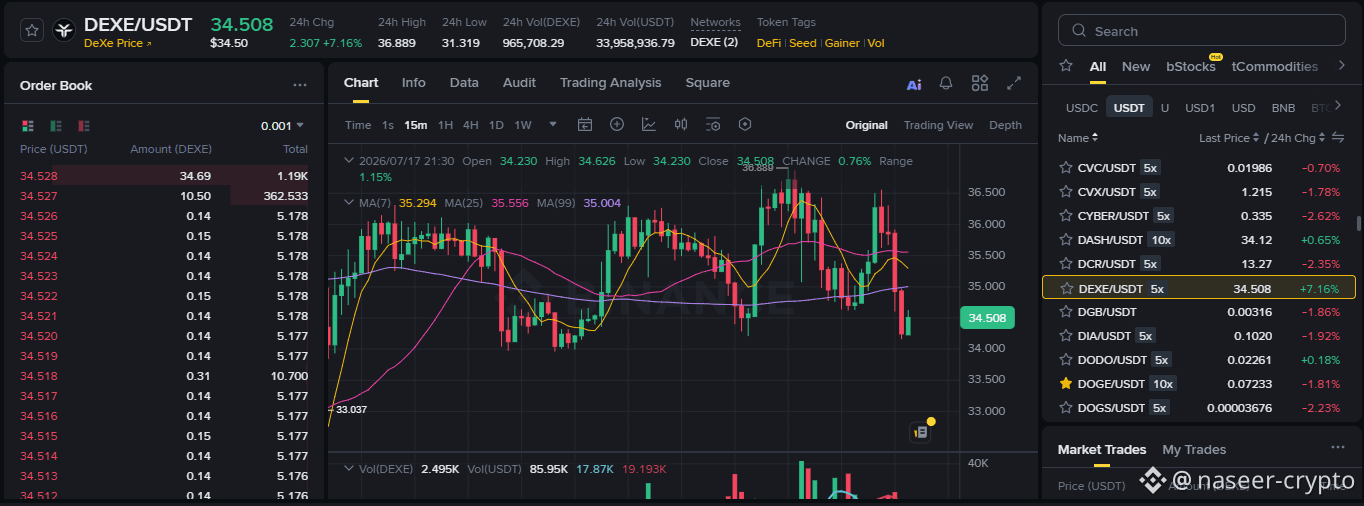Collapse the OHLC info chevron
The image size is (1364, 506).
click(348, 161)
